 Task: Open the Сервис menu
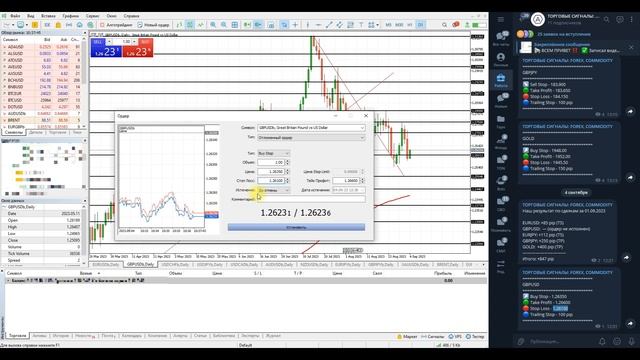[93, 16]
